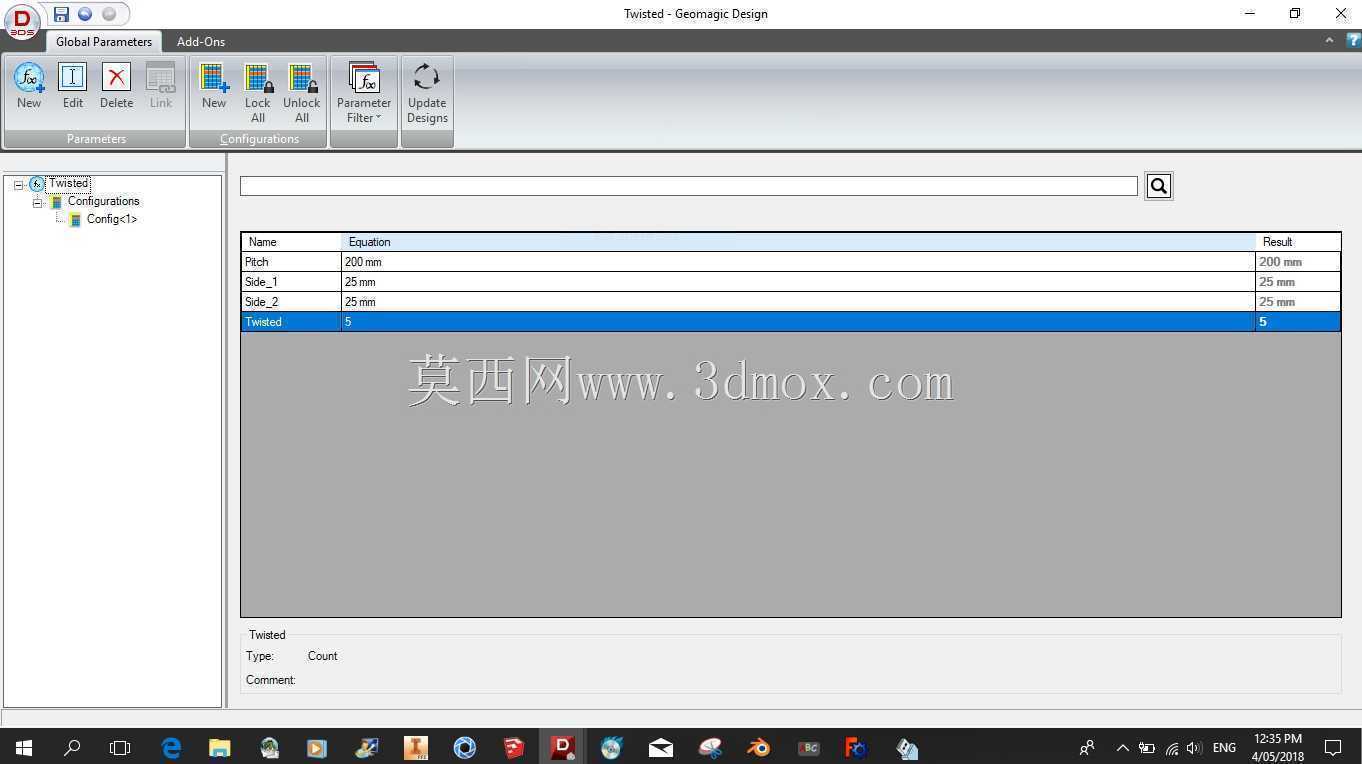Click into the parameter search field

689,186
